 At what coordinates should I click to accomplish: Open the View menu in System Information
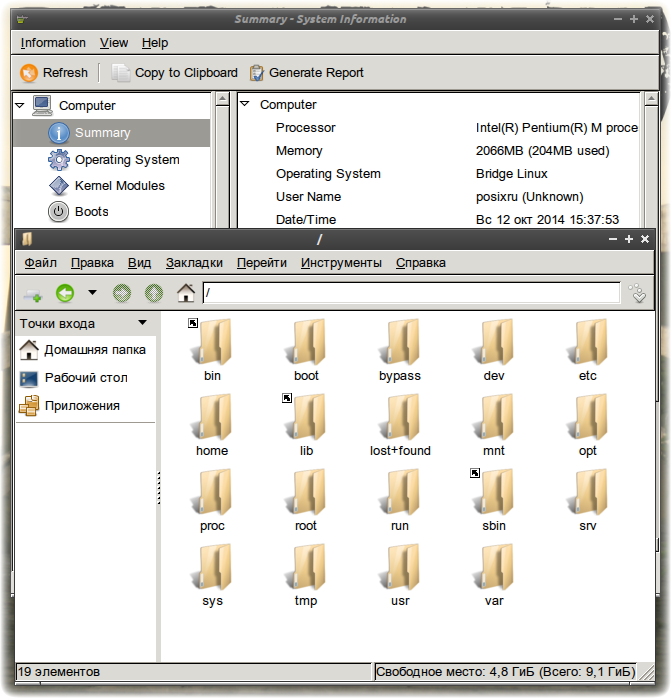(114, 43)
